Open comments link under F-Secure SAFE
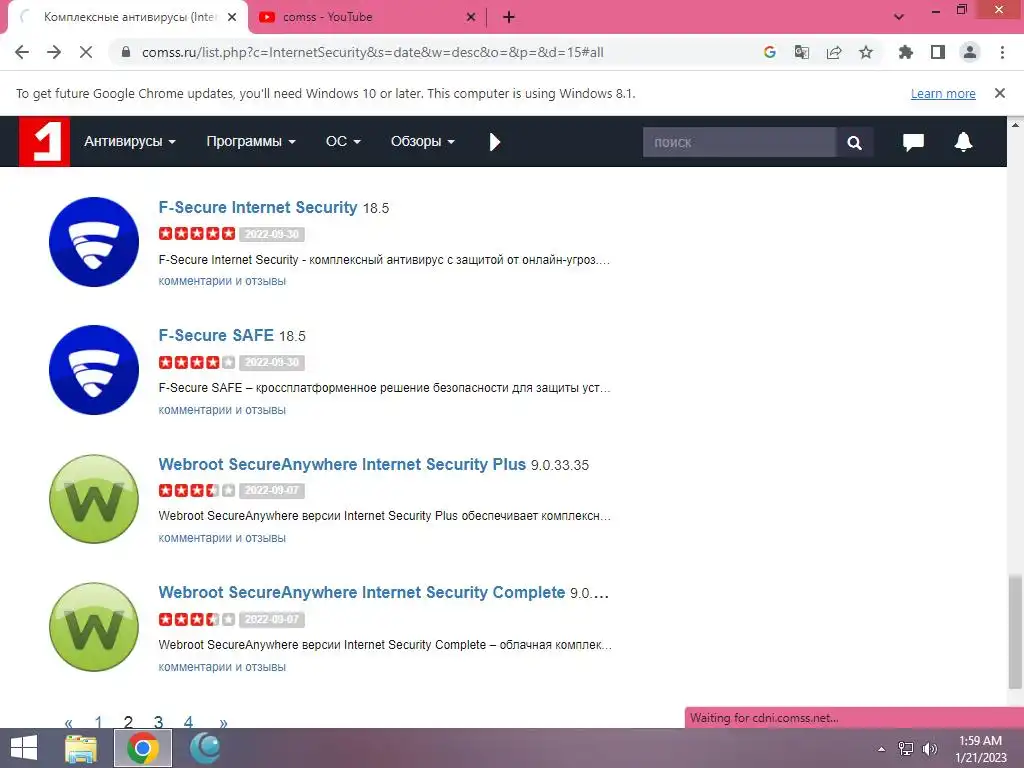 point(222,410)
